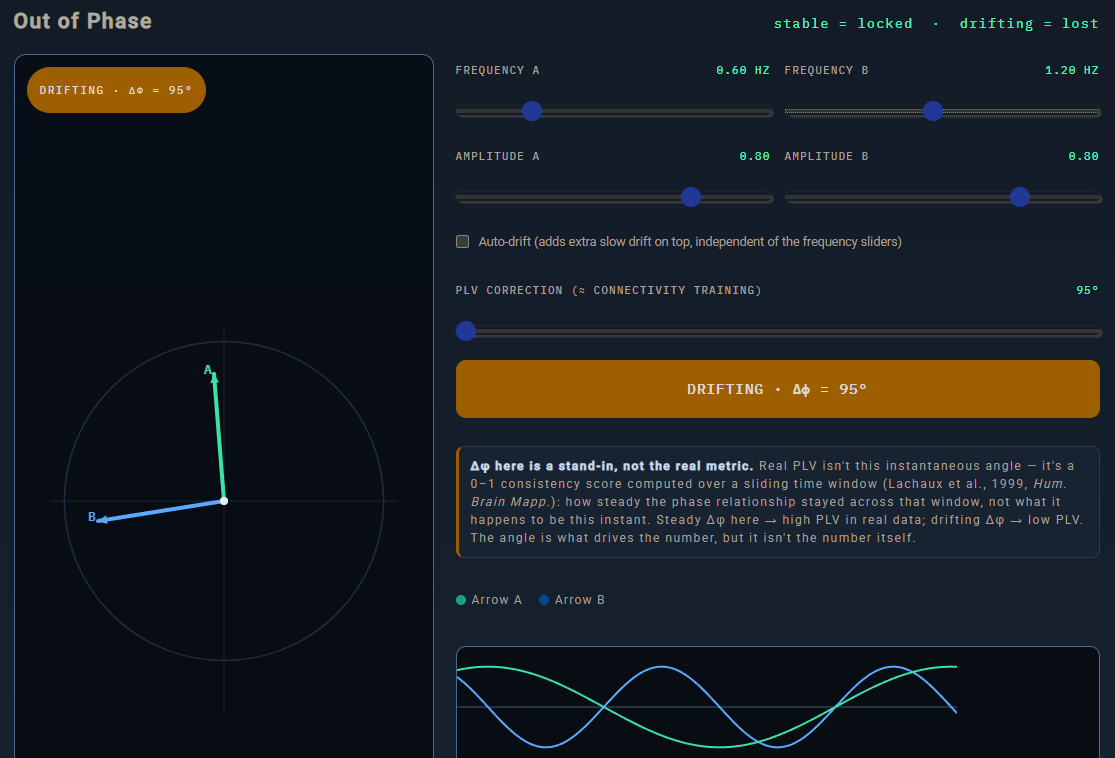The width and height of the screenshot is (1115, 758).
Task: Click the PLV Correction slider handle
Action: (x=466, y=331)
